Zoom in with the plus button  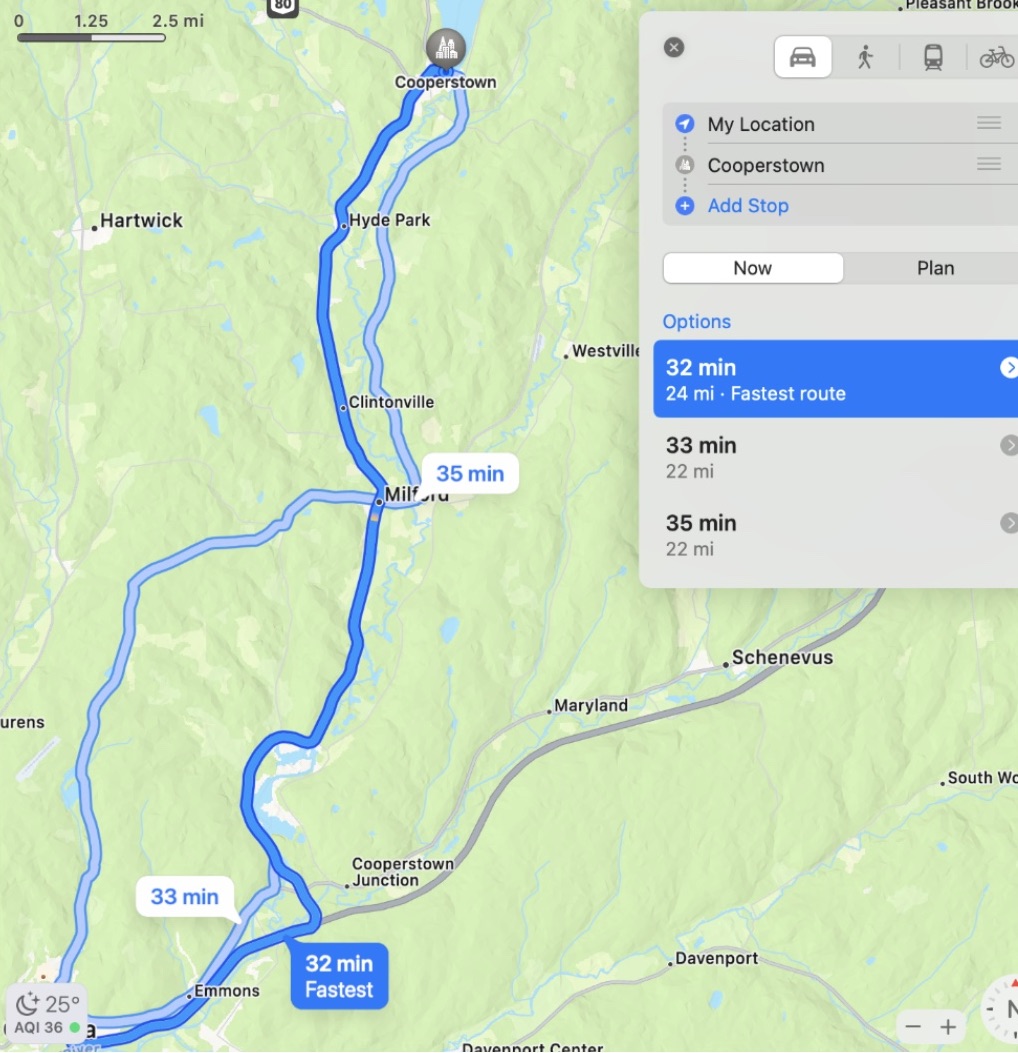[x=948, y=1027]
